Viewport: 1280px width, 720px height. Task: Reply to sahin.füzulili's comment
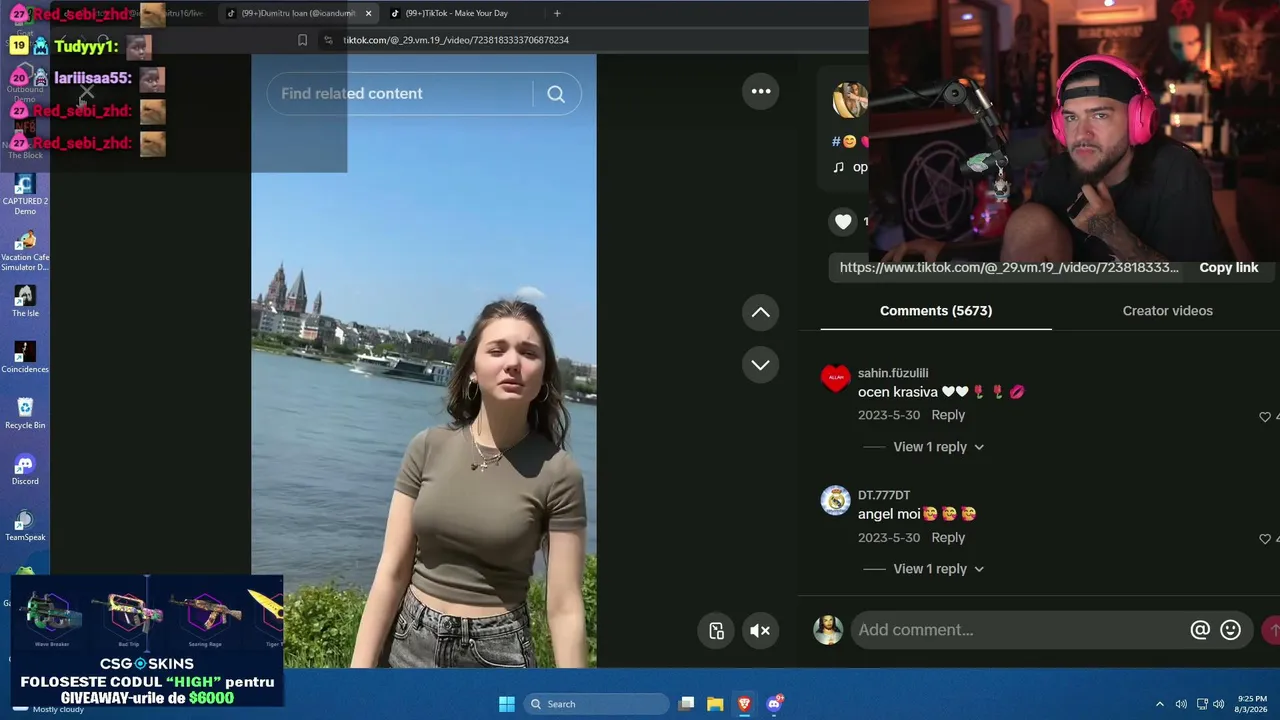[x=948, y=415]
